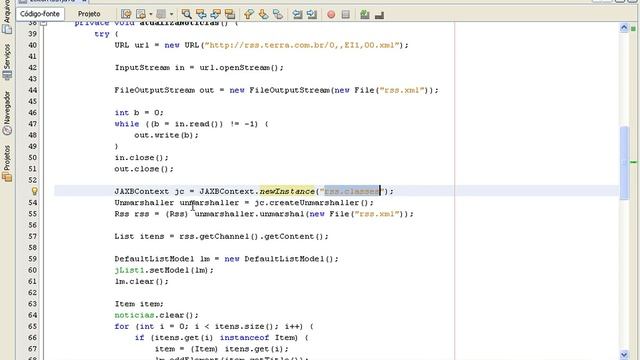Open the Navegador side panel tab

(x=7, y=113)
